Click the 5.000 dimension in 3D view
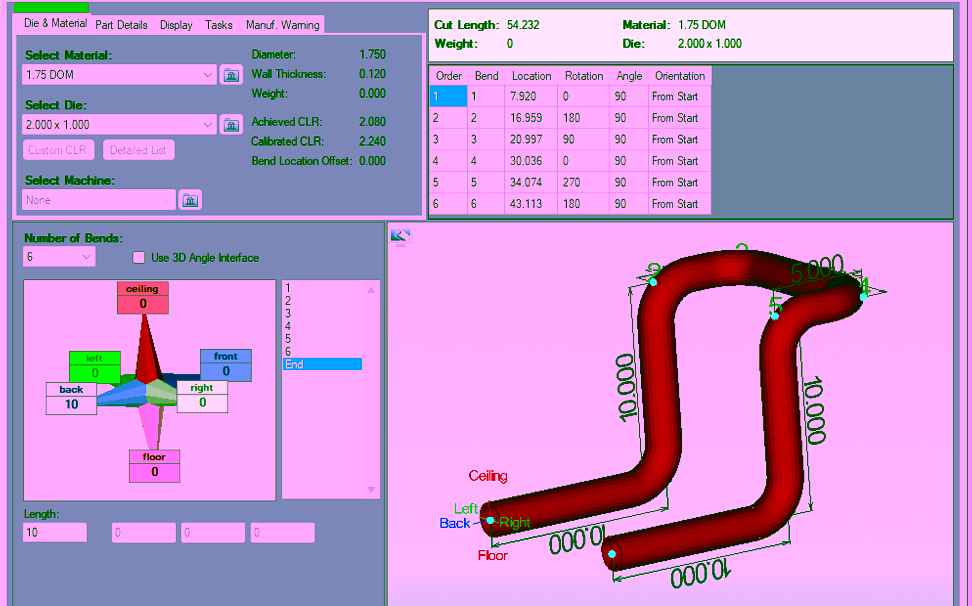The height and width of the screenshot is (606, 972). click(x=818, y=270)
